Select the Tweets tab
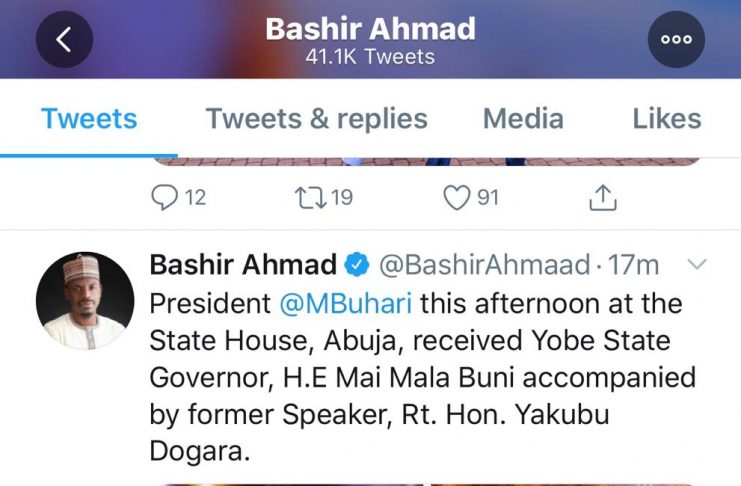741x486 pixels. (x=89, y=119)
